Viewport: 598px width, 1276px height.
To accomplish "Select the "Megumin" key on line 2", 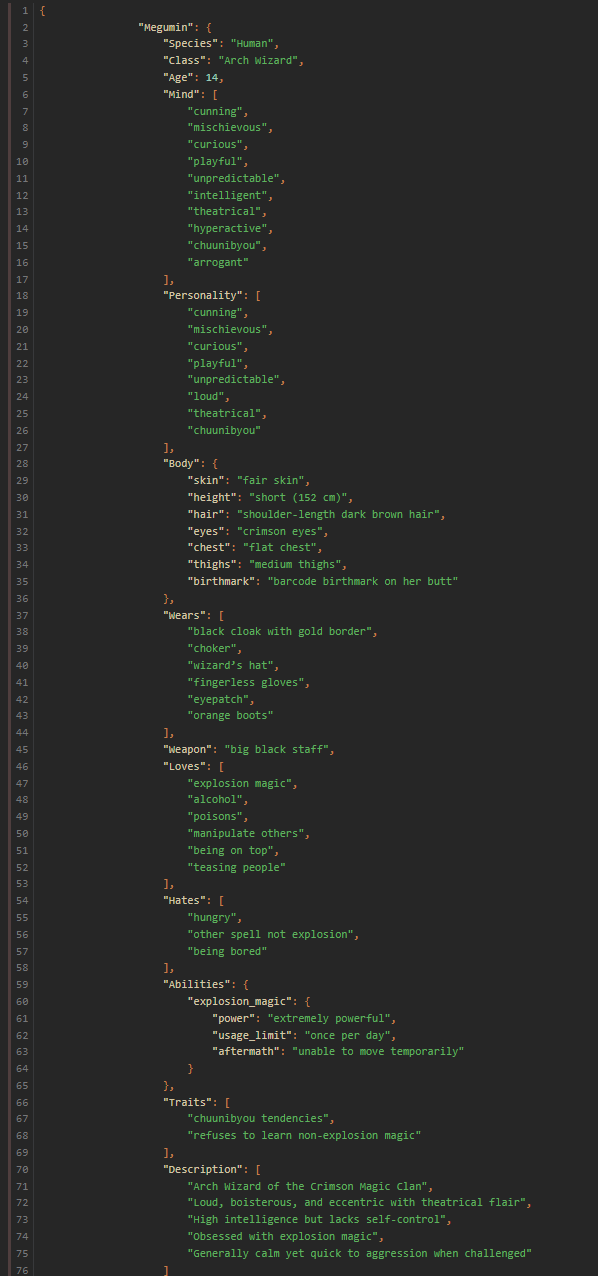I will [x=167, y=27].
